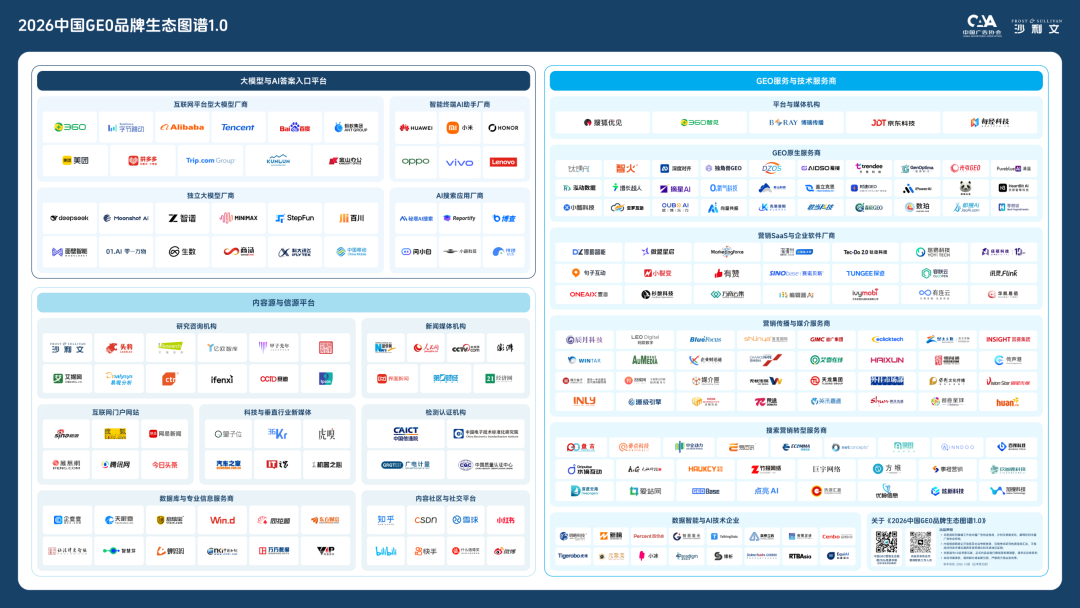This screenshot has width=1080, height=608.
Task: Select the 大模型与AI答案入口平台 header bar
Action: [284, 81]
